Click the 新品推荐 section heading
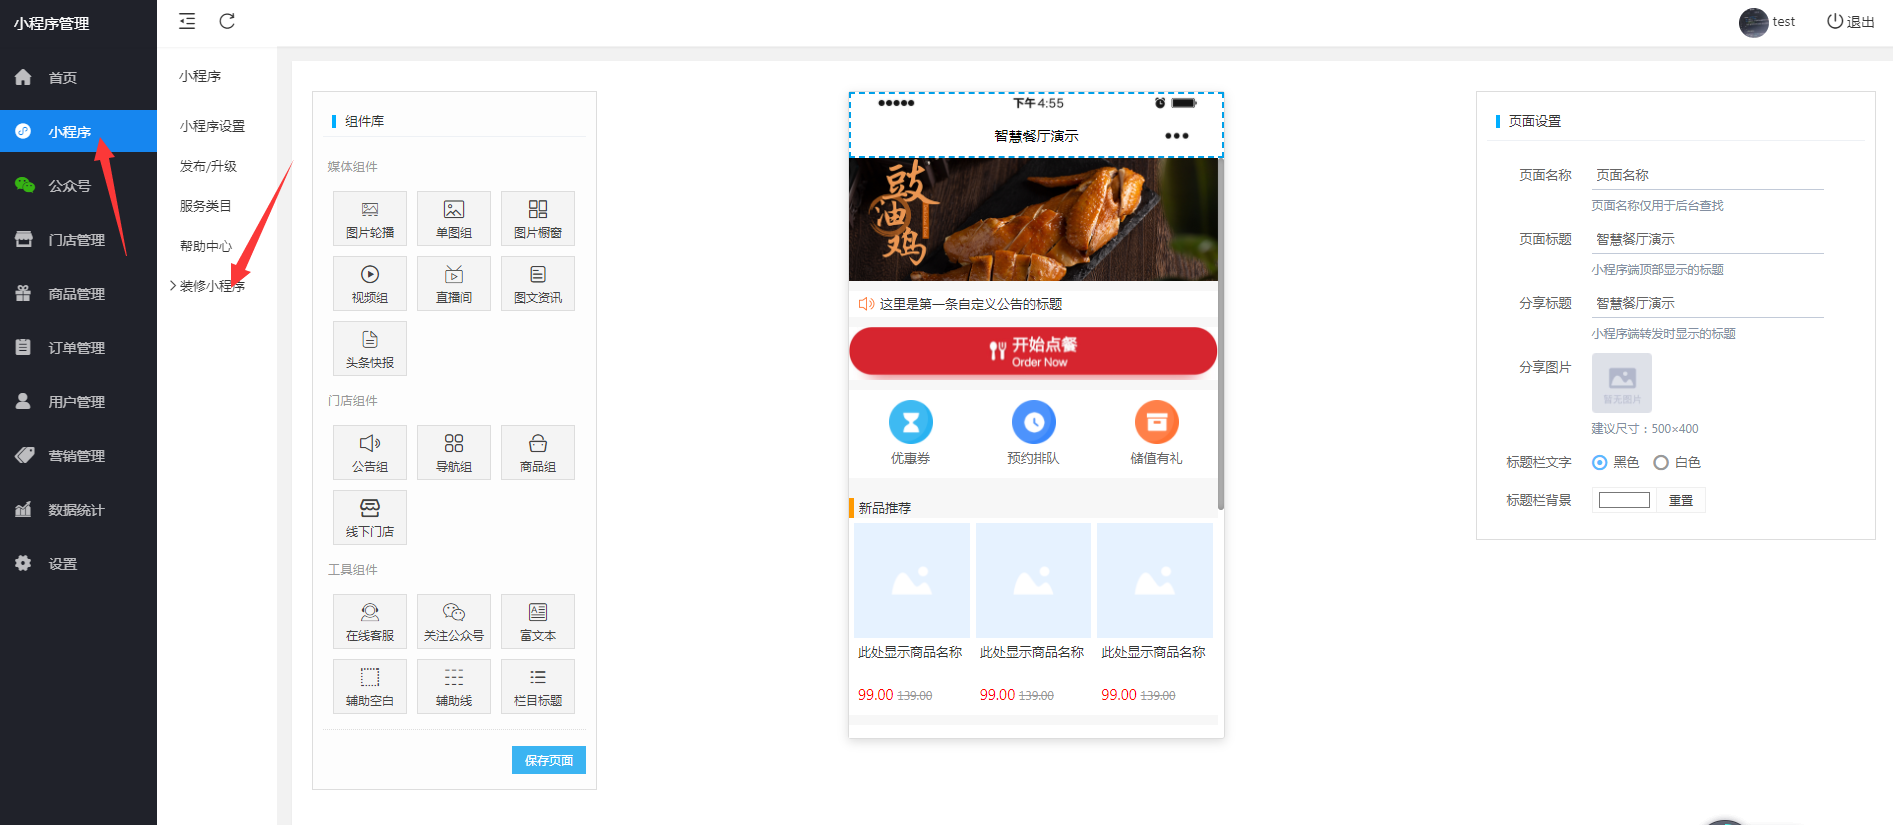 click(884, 508)
